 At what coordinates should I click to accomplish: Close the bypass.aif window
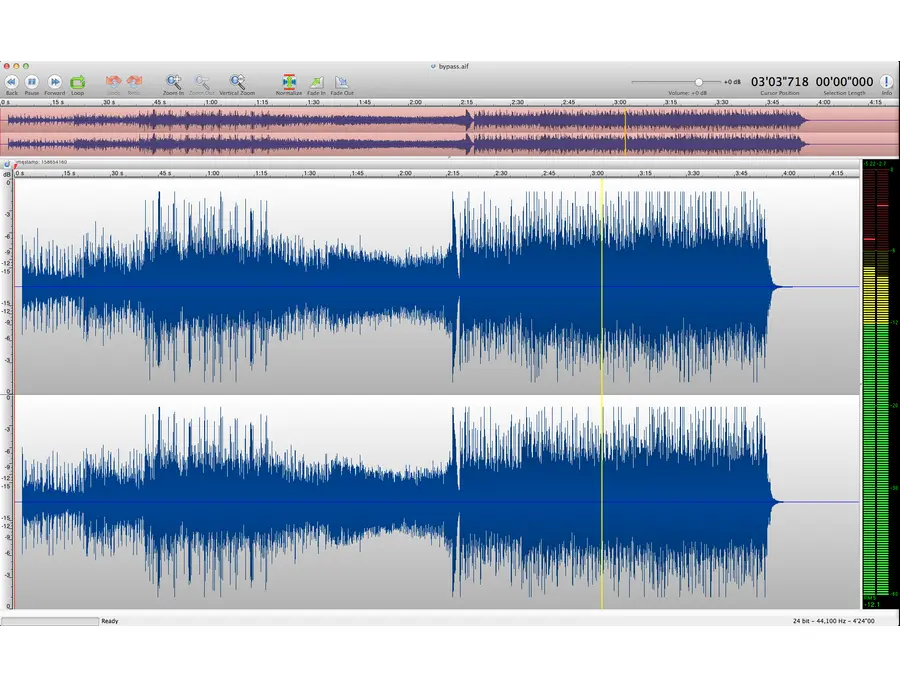click(x=7, y=67)
